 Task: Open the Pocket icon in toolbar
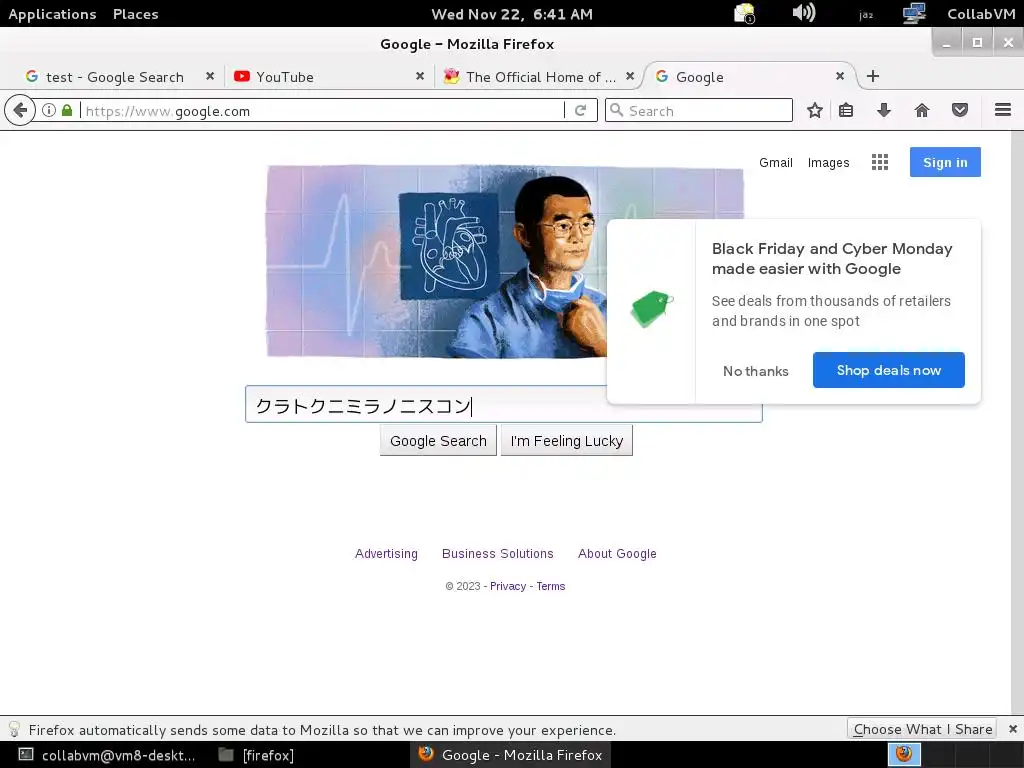click(959, 110)
